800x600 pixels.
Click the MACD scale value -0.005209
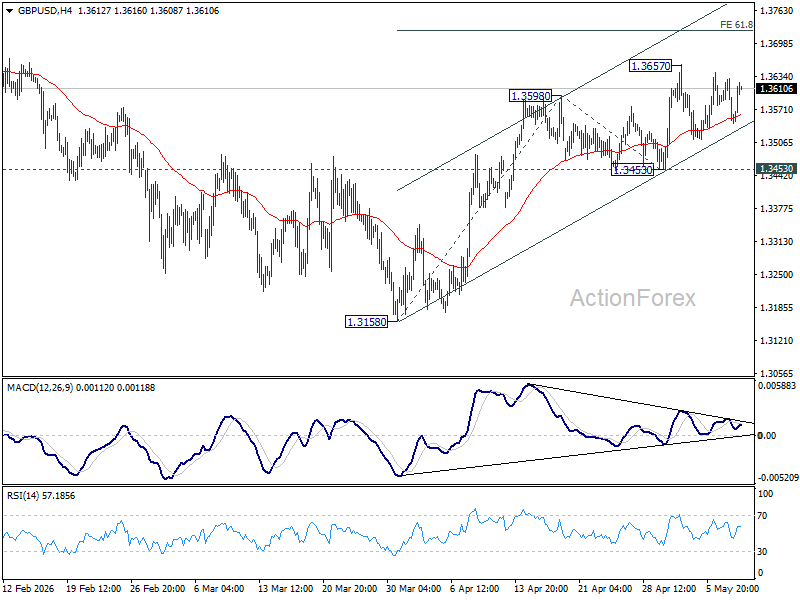coord(778,478)
